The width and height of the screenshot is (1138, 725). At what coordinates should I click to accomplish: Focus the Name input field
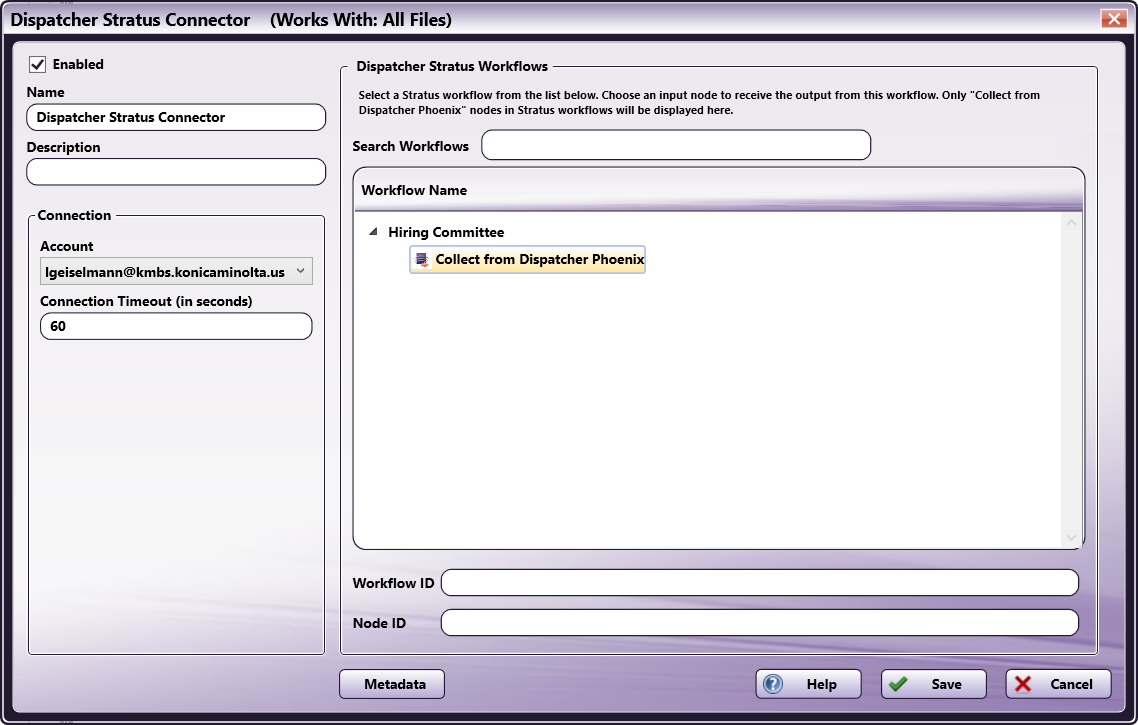tap(176, 118)
